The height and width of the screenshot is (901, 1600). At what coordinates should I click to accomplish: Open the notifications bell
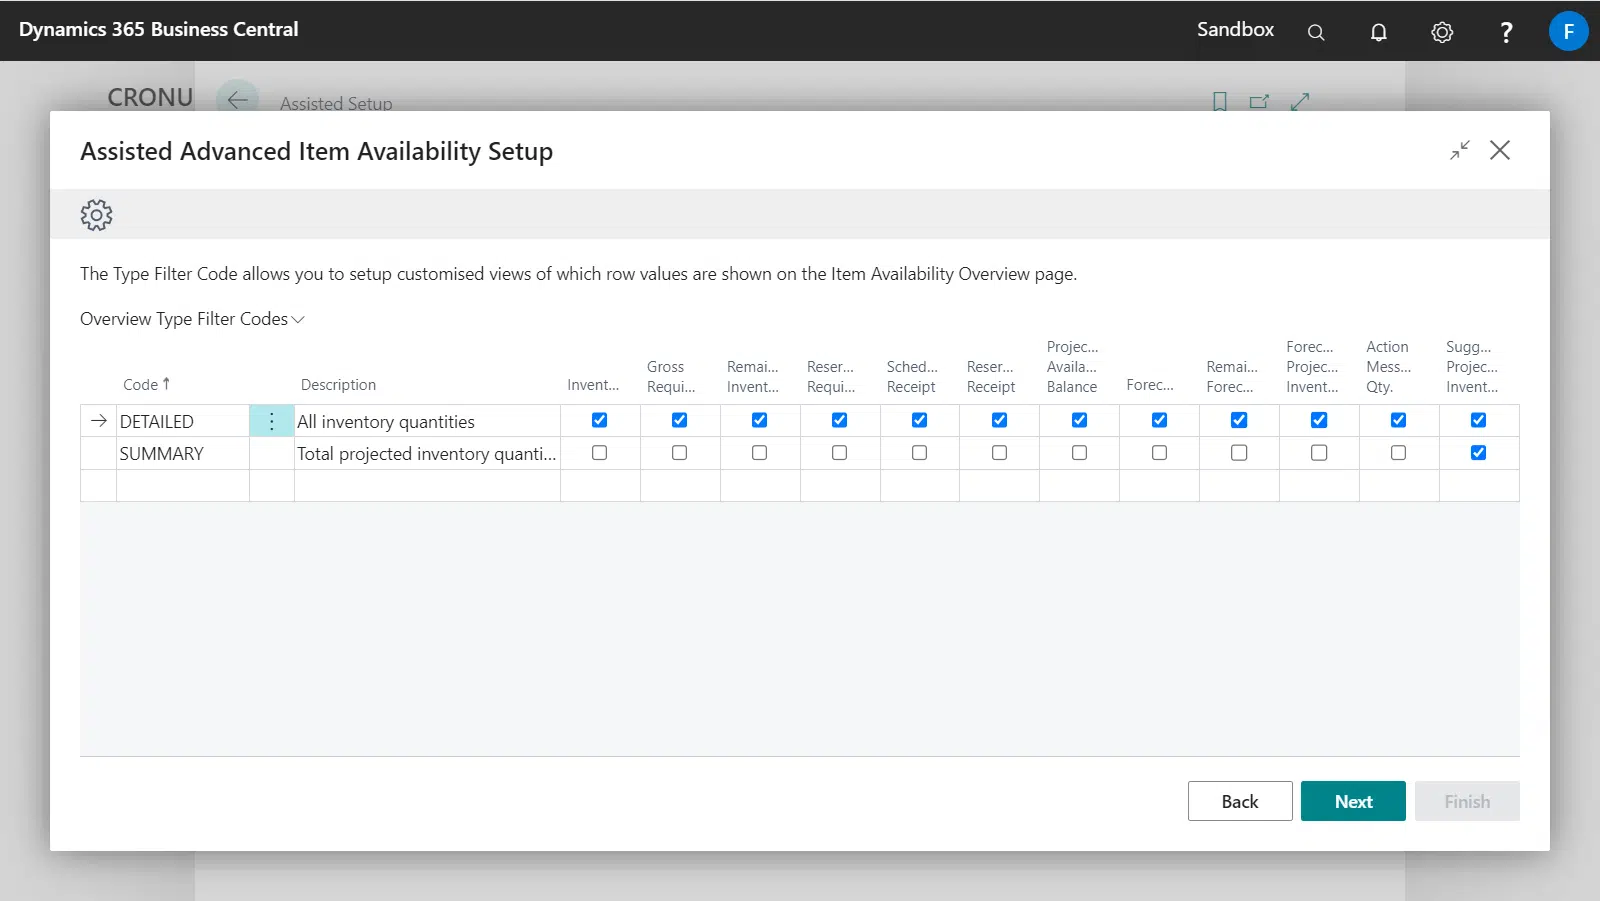1378,32
